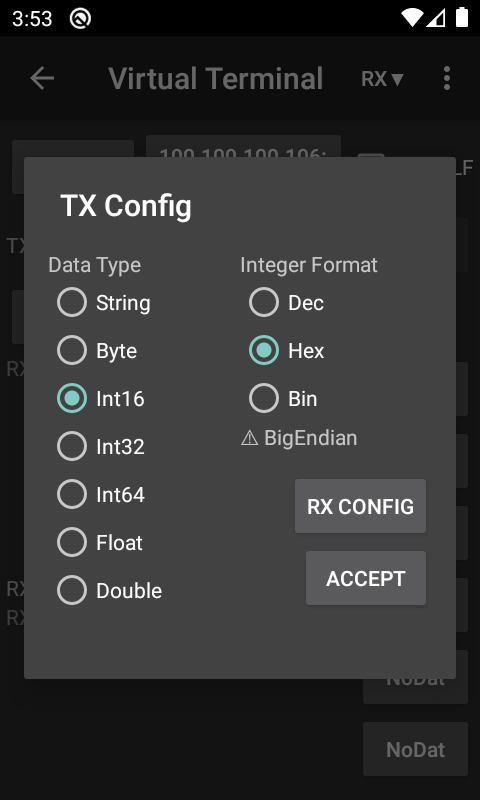Image resolution: width=480 pixels, height=800 pixels.
Task: Select Float data type
Action: (100, 542)
